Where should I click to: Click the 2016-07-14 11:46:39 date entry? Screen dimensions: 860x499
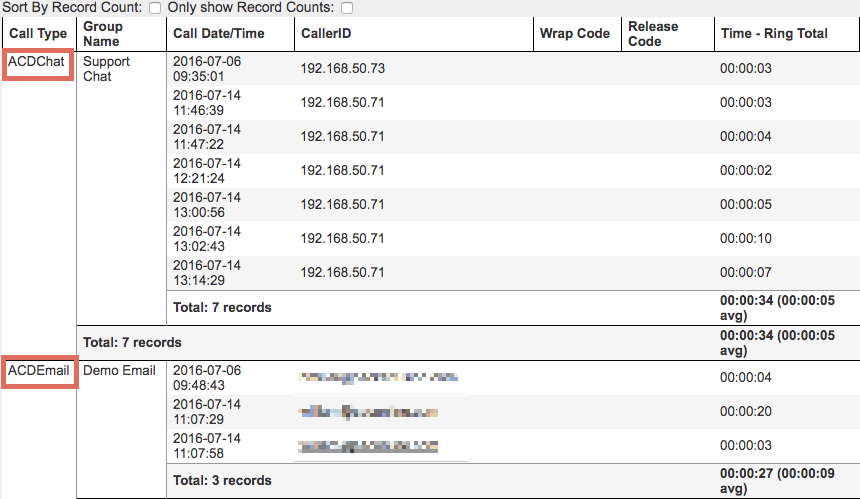click(206, 103)
